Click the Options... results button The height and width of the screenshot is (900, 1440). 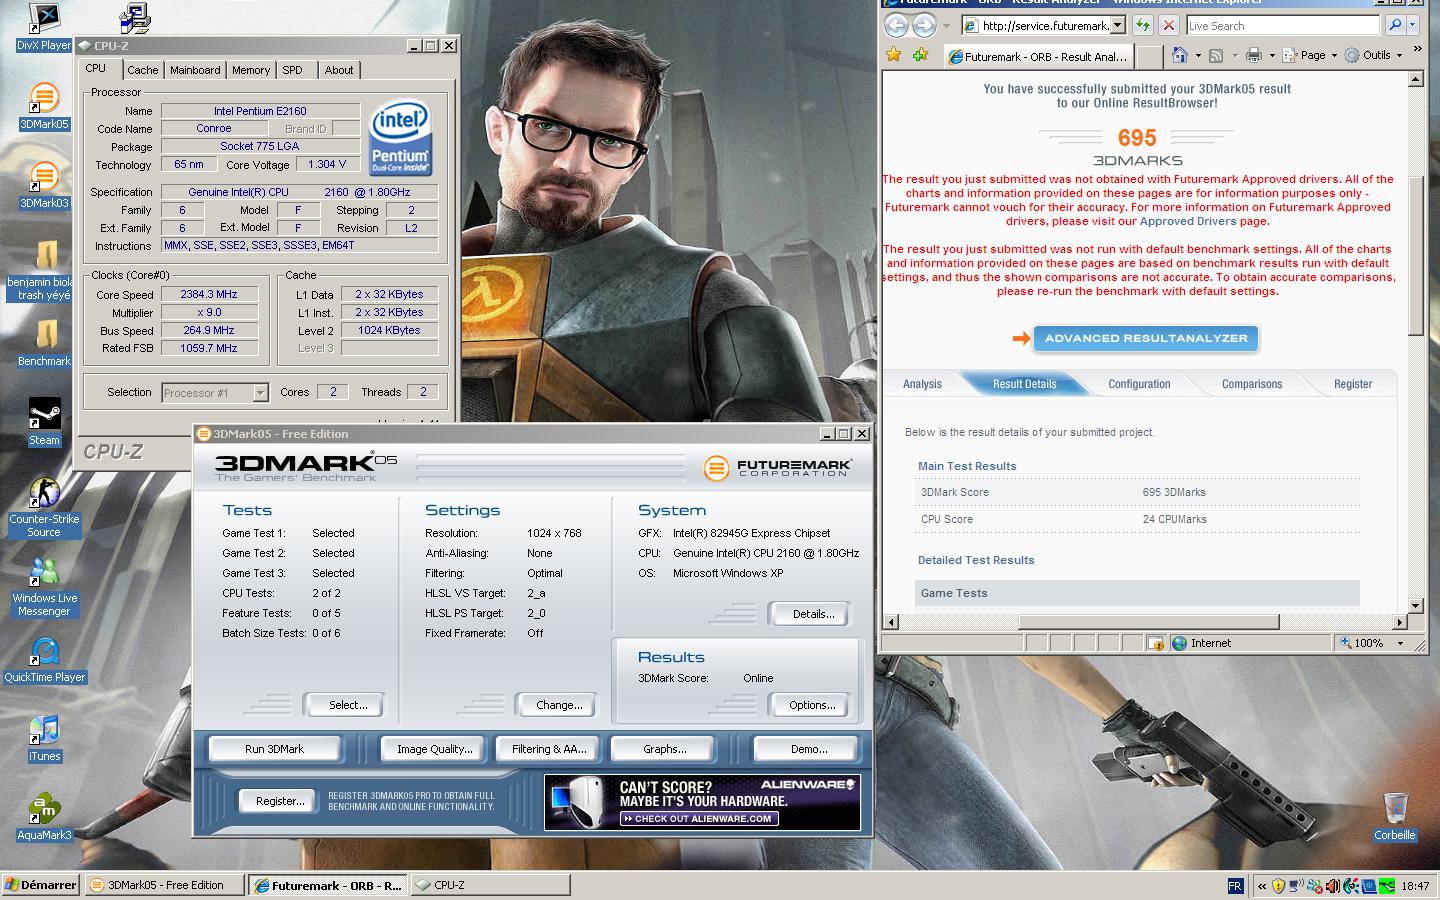[812, 705]
